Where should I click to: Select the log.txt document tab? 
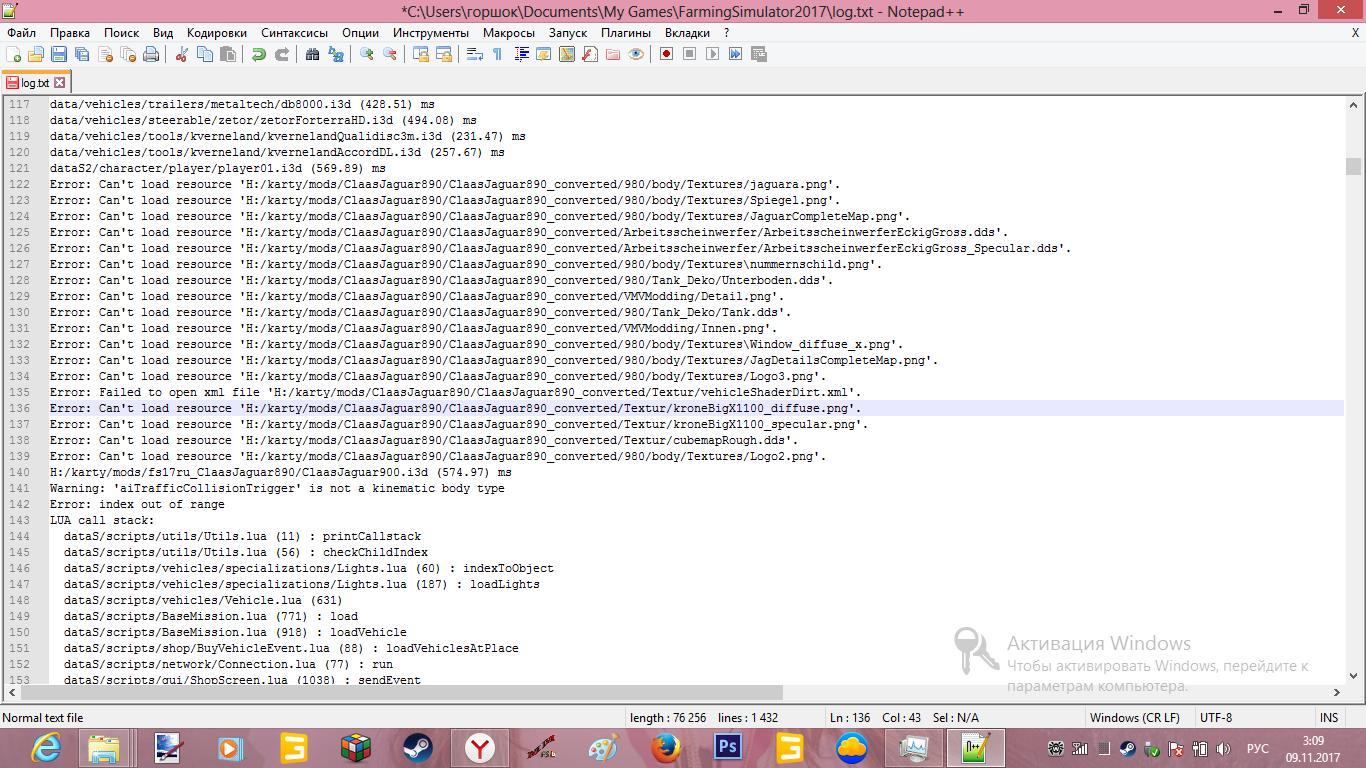coord(33,83)
